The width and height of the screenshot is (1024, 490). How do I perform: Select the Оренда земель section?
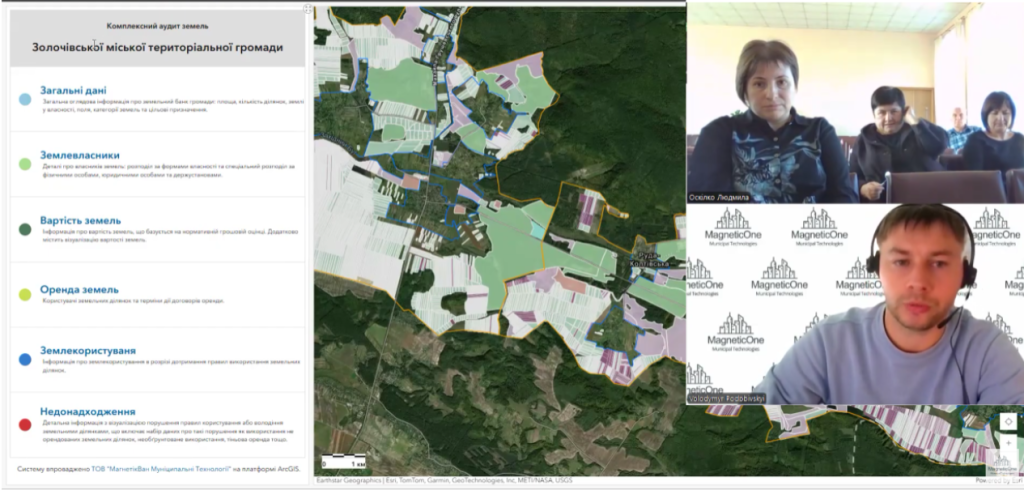click(79, 289)
